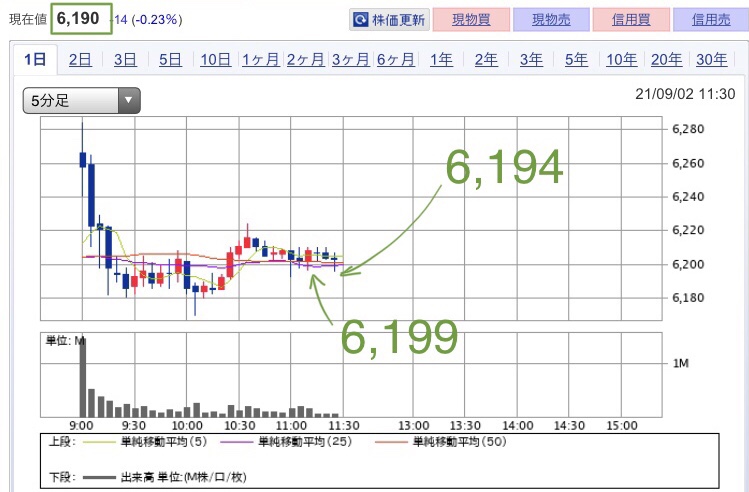Switch to the 3日 period tab

coord(125,60)
